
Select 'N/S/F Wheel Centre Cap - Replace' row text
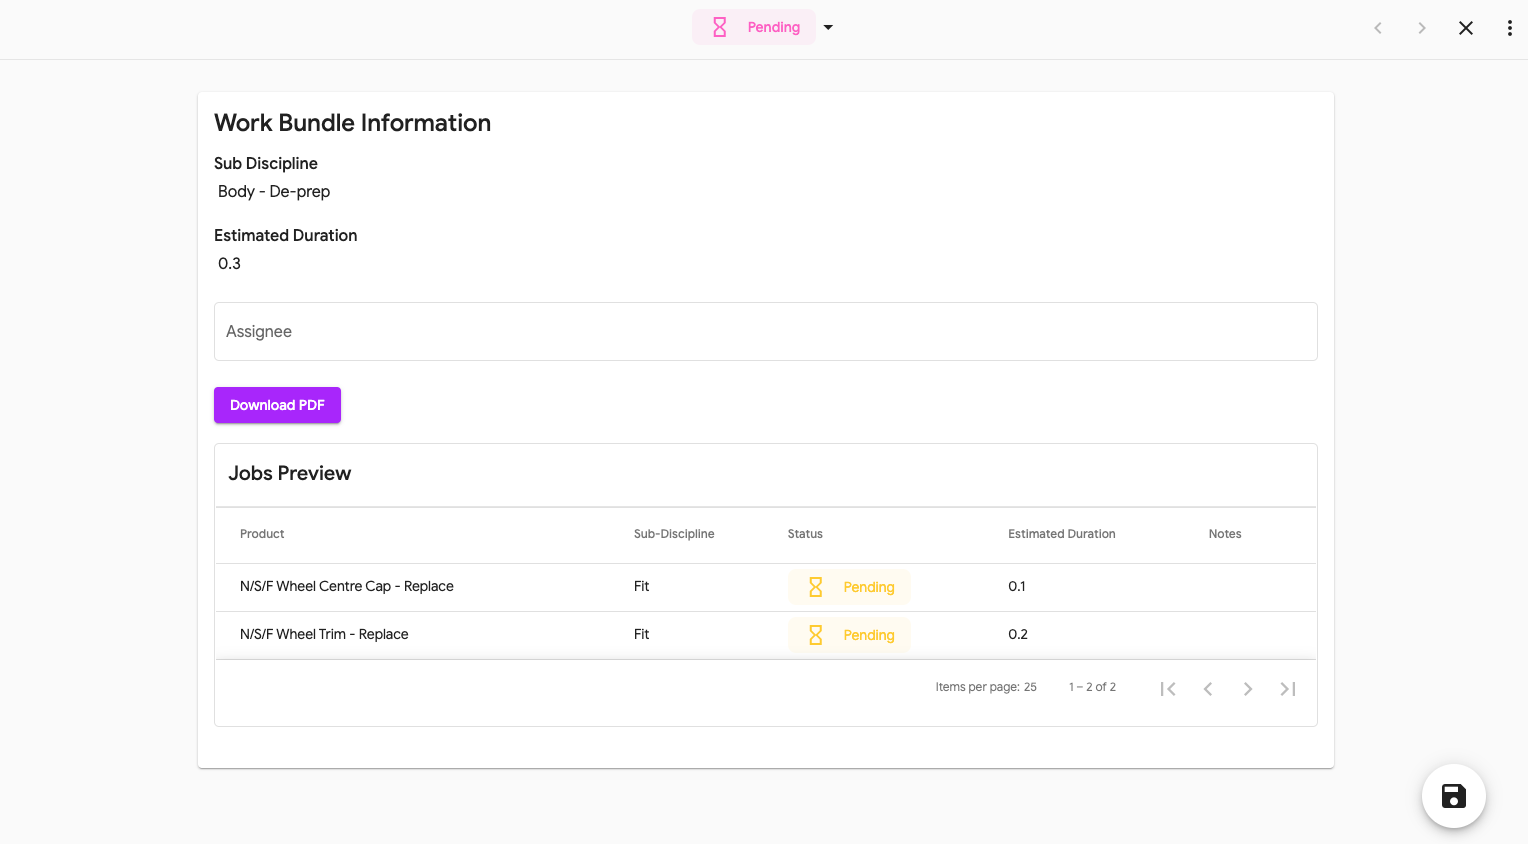347,586
